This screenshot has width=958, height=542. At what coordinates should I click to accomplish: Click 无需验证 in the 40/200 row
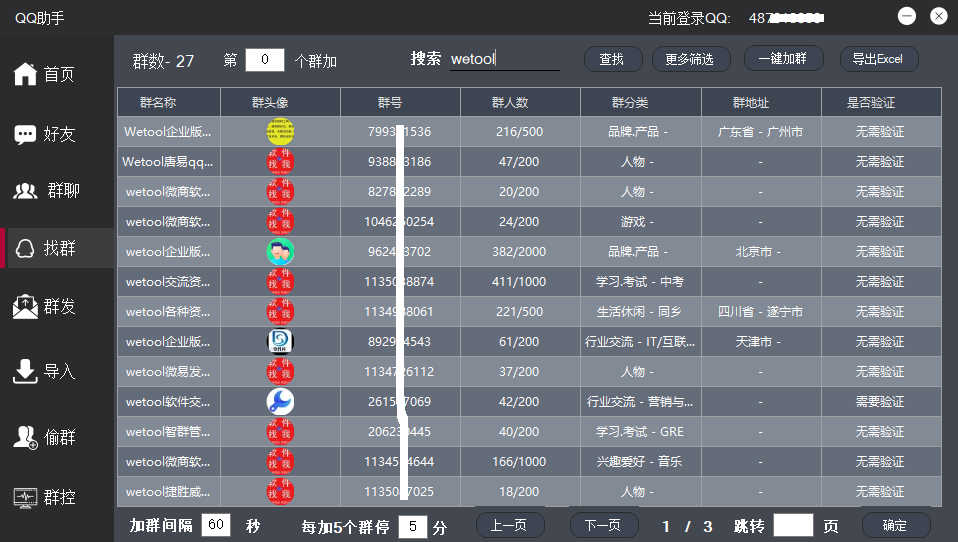pos(880,431)
